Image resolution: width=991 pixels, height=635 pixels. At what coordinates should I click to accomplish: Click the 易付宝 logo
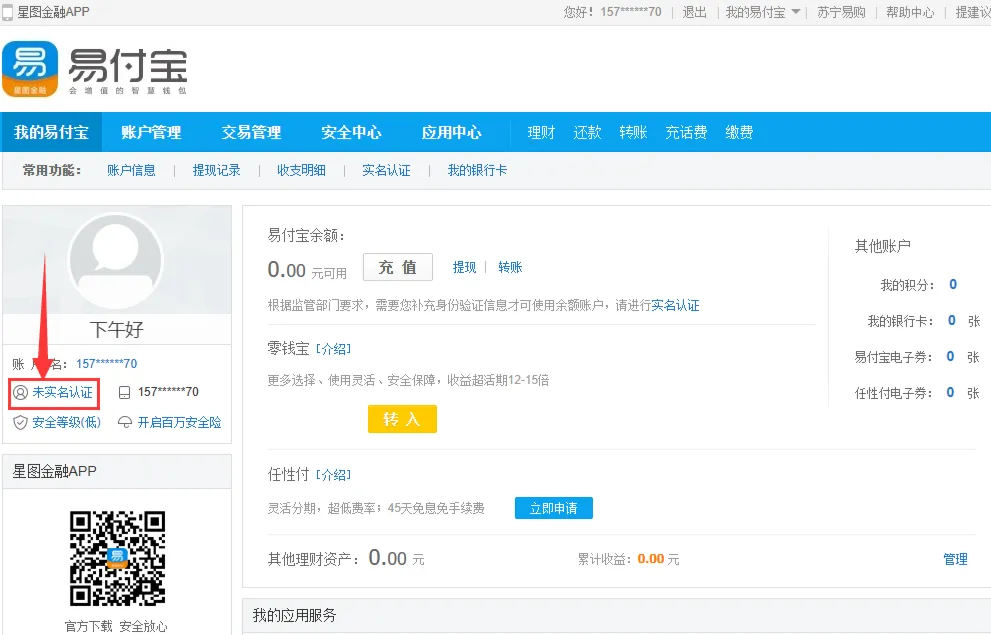coord(95,69)
